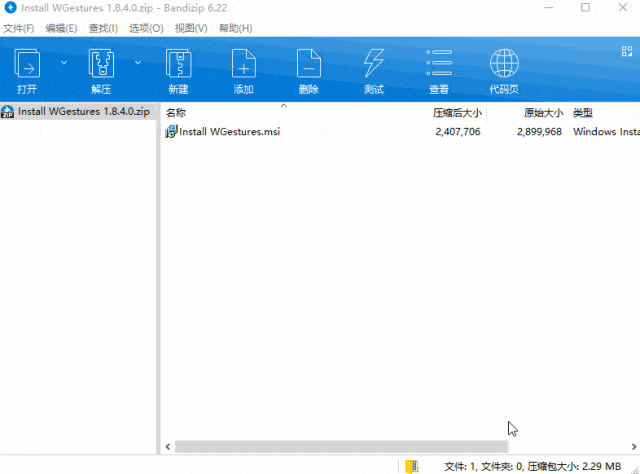Click the sort arrow above the name column
This screenshot has width=640, height=474.
[284, 105]
